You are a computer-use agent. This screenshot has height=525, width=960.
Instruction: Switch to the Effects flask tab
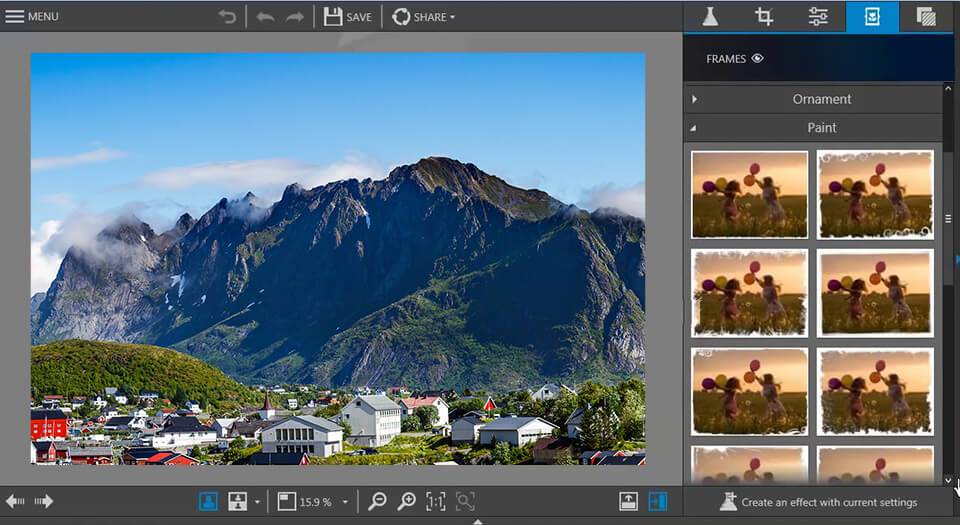pos(710,17)
